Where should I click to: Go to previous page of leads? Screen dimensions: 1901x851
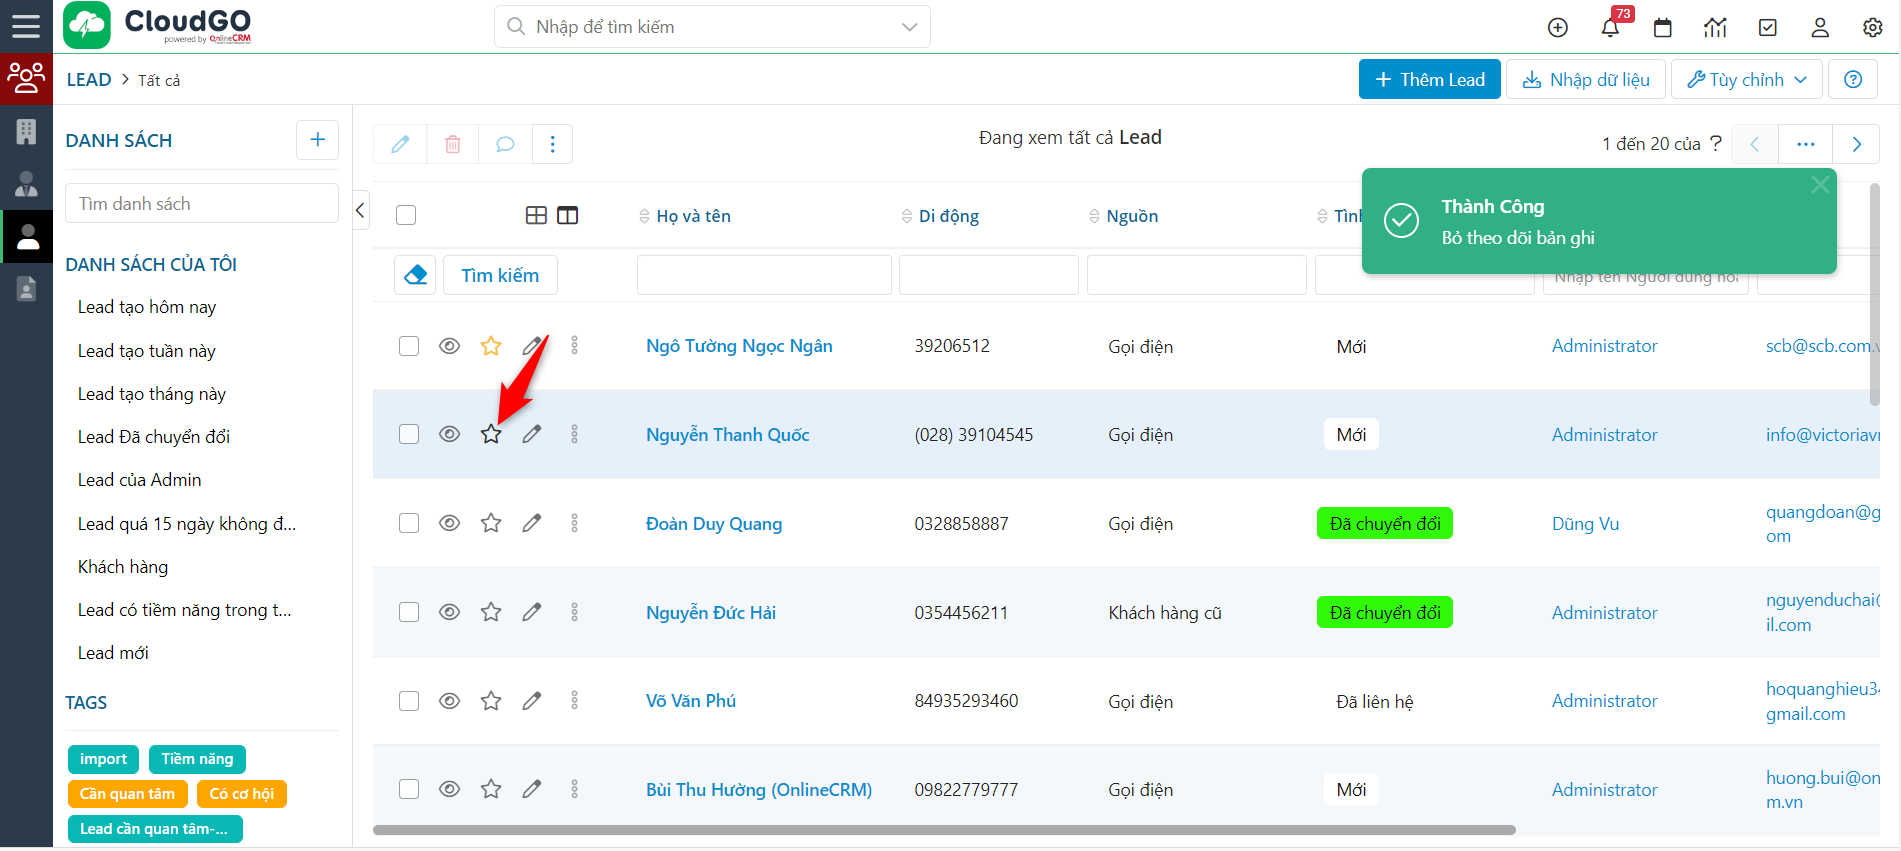pos(1754,144)
